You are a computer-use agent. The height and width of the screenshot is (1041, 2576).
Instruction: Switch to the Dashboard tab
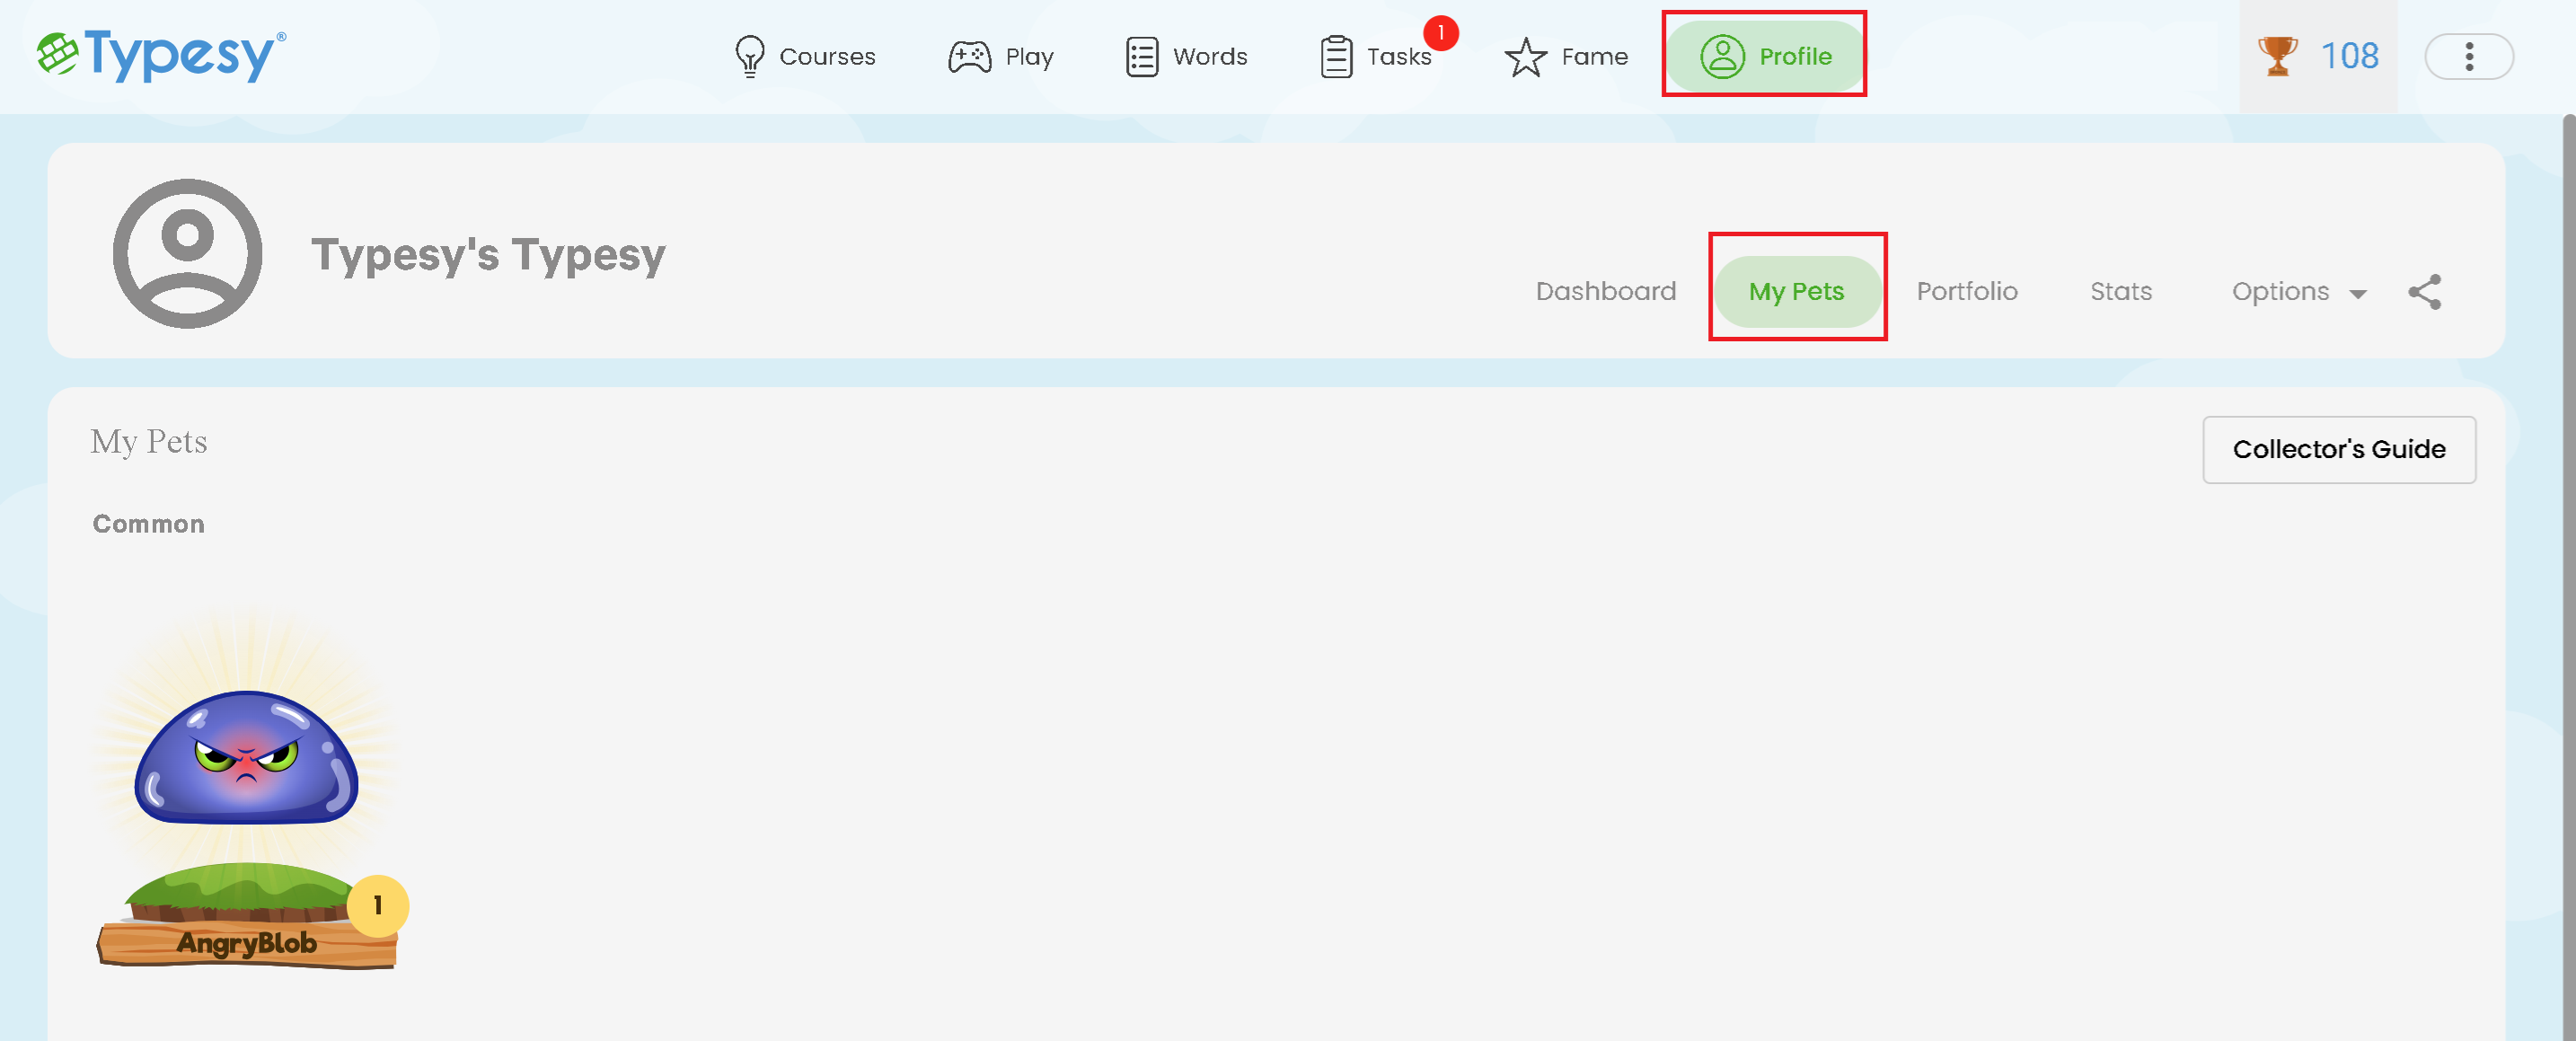tap(1605, 292)
